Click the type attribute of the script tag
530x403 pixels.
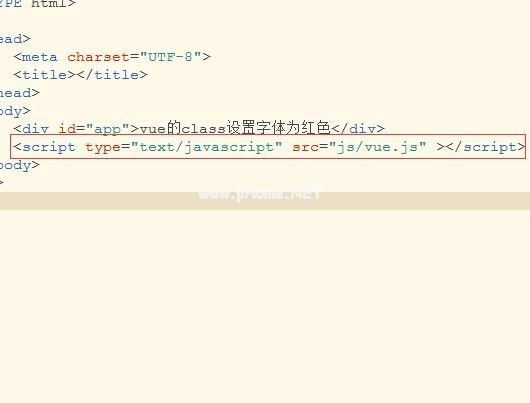pos(103,147)
